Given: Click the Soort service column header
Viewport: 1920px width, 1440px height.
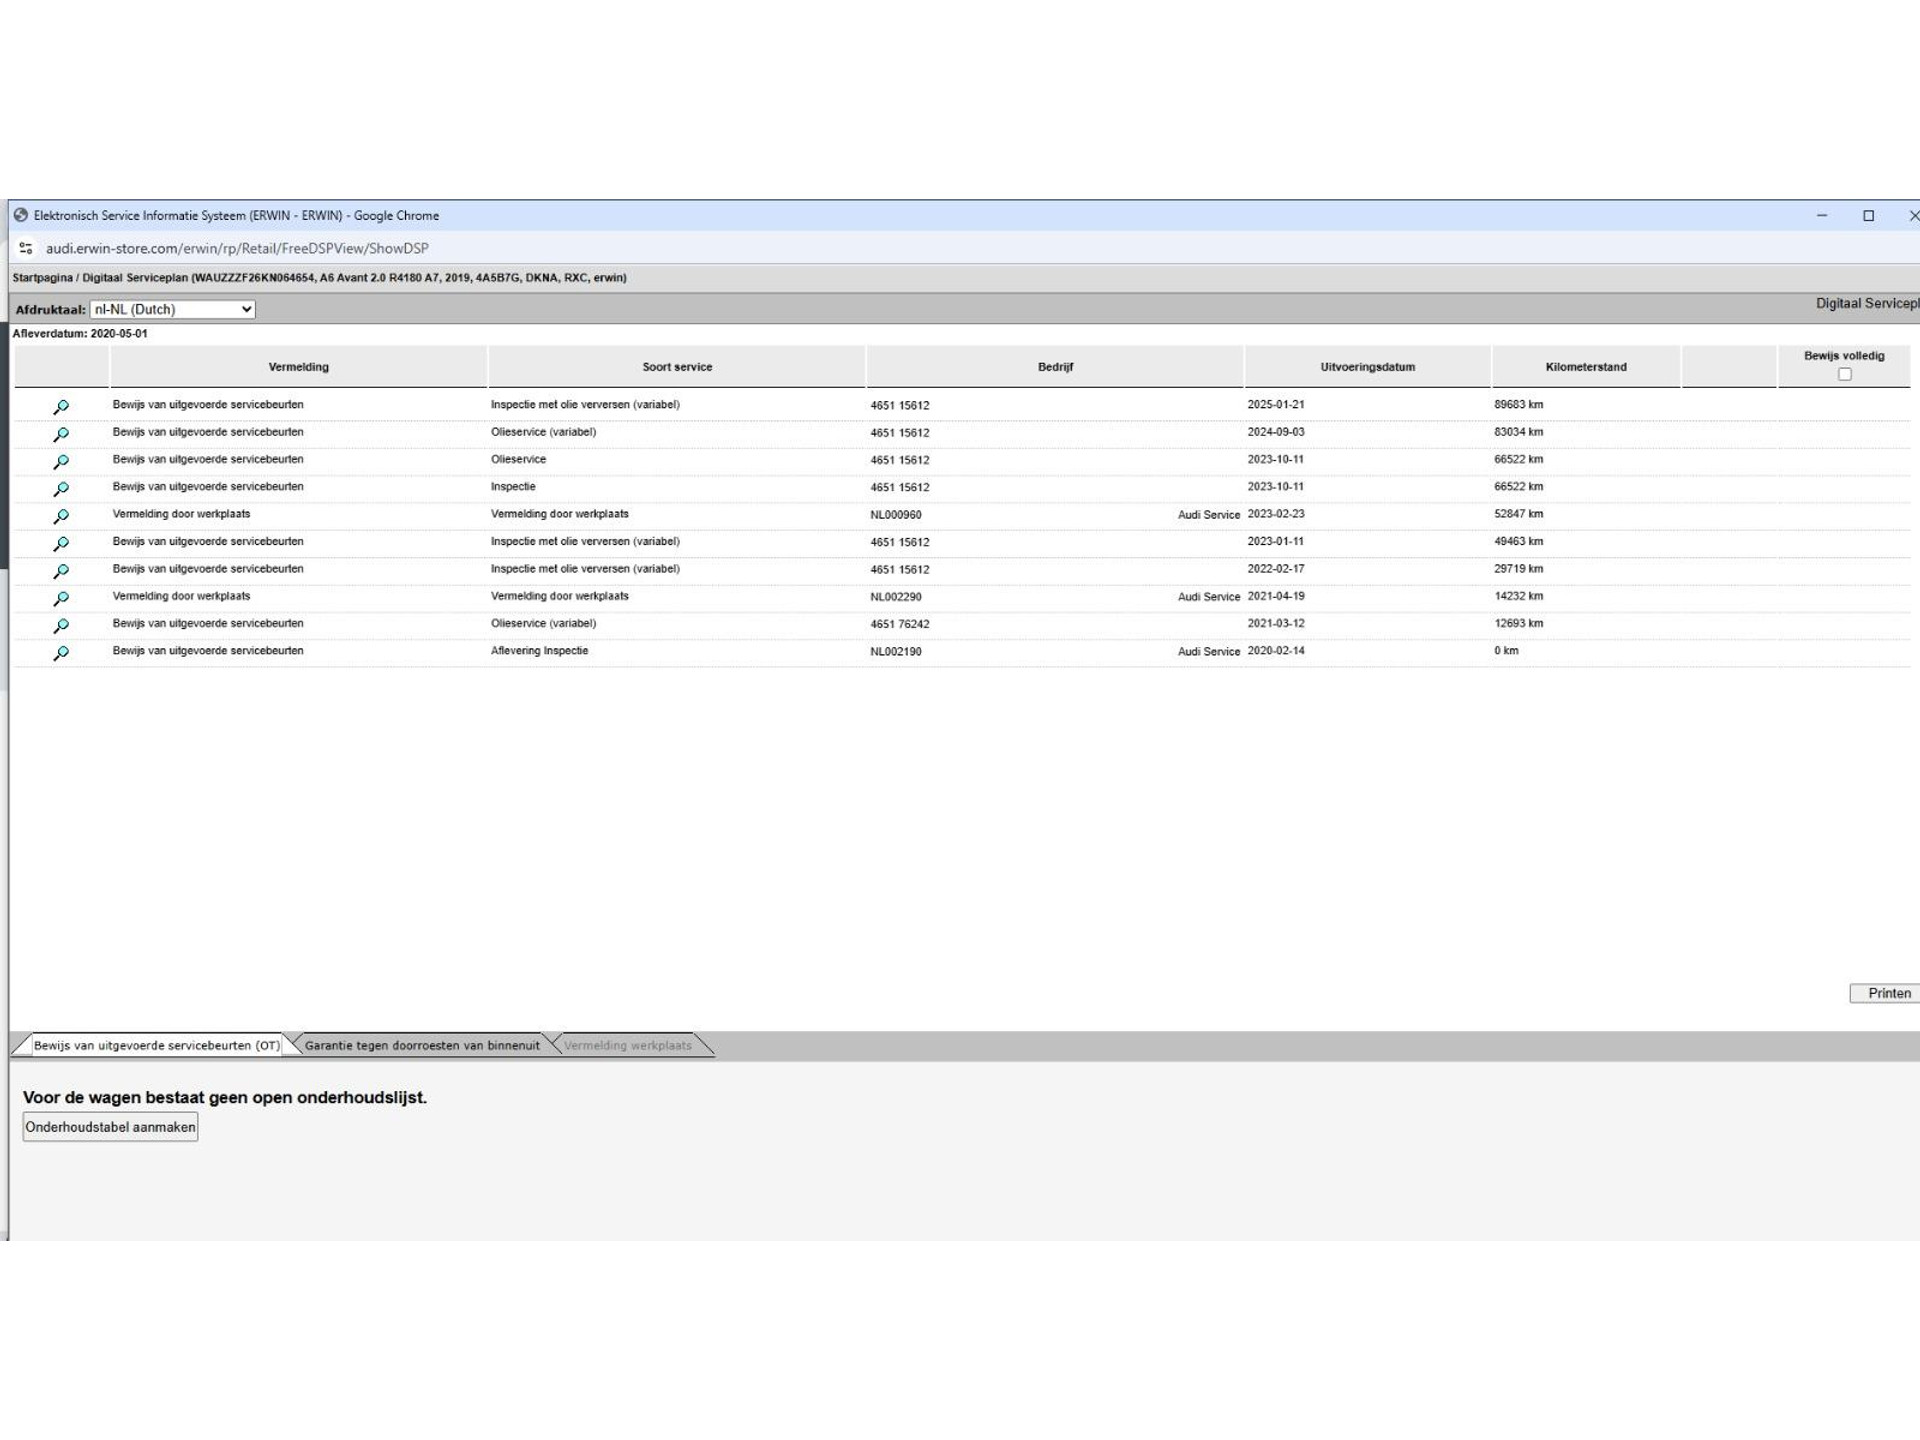Looking at the screenshot, I should click(677, 367).
